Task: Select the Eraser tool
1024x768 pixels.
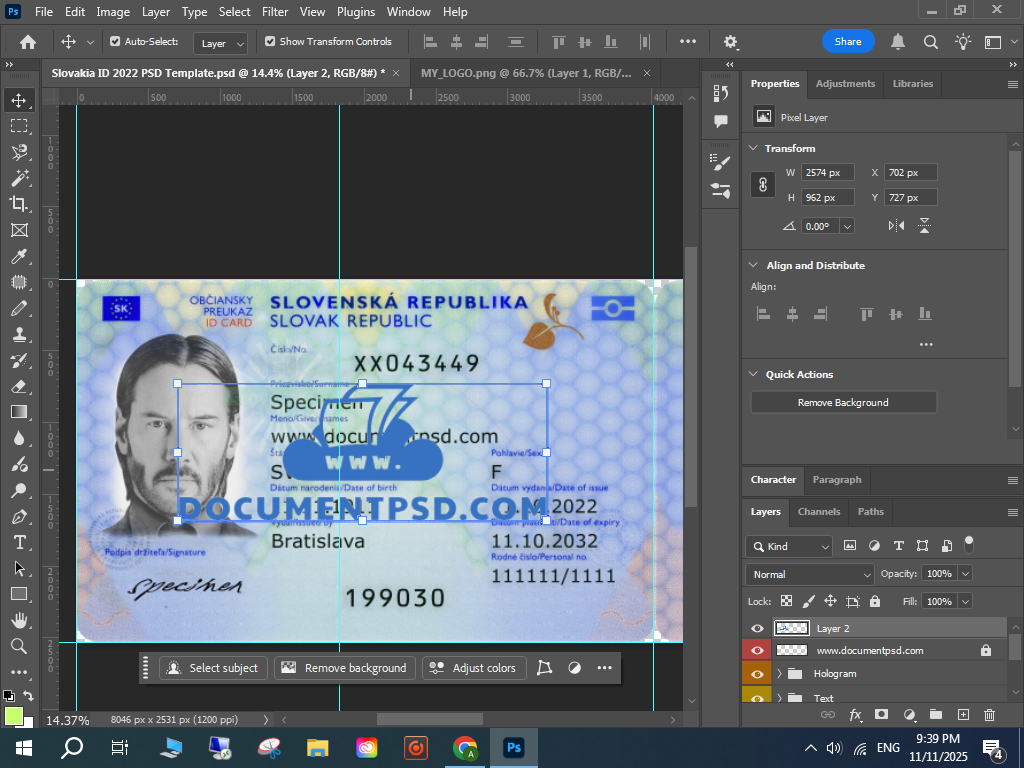Action: click(x=19, y=386)
